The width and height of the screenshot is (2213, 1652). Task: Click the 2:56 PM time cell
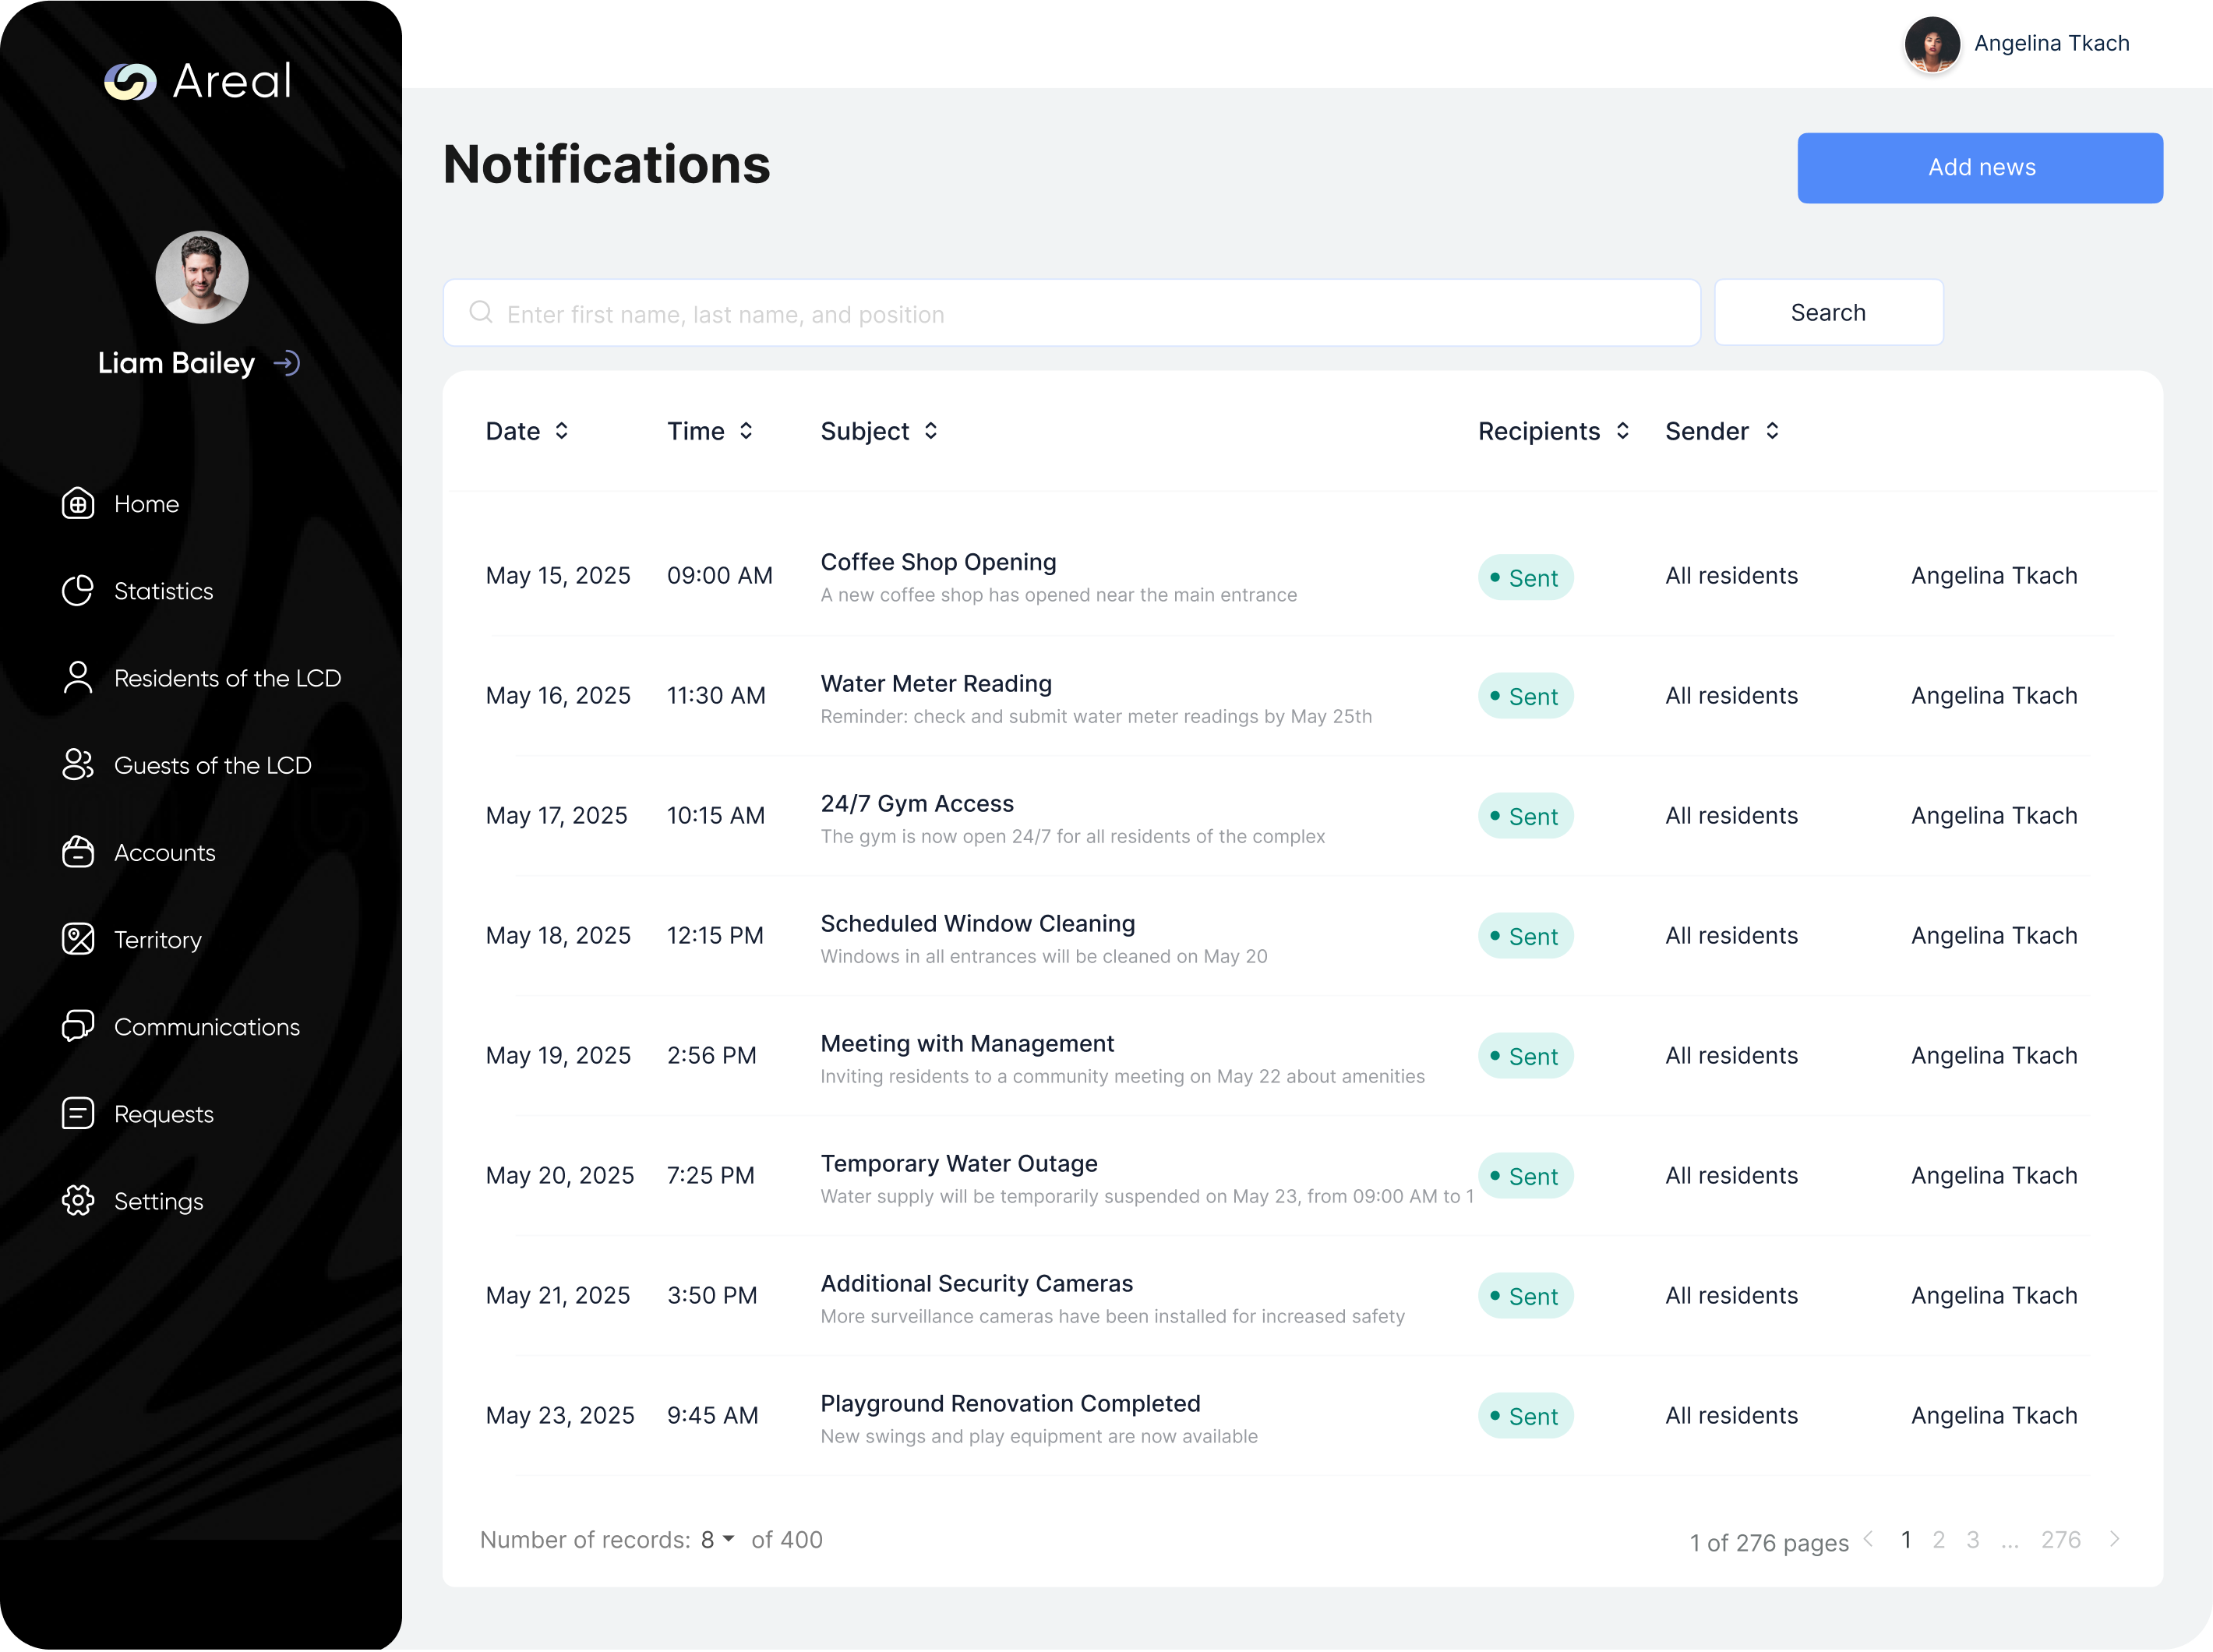(711, 1056)
